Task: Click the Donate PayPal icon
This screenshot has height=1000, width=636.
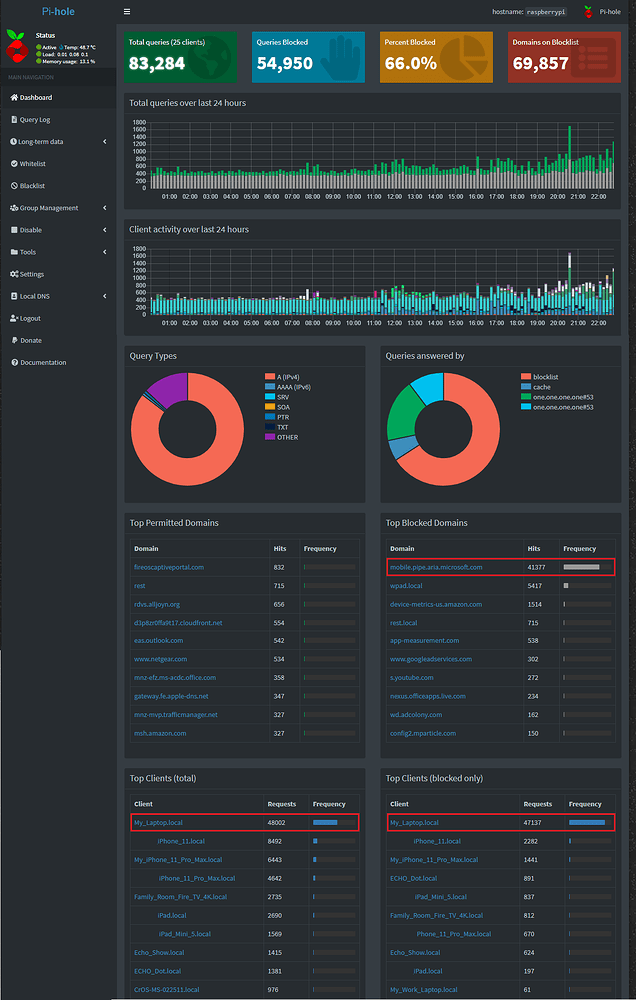Action: (14, 340)
